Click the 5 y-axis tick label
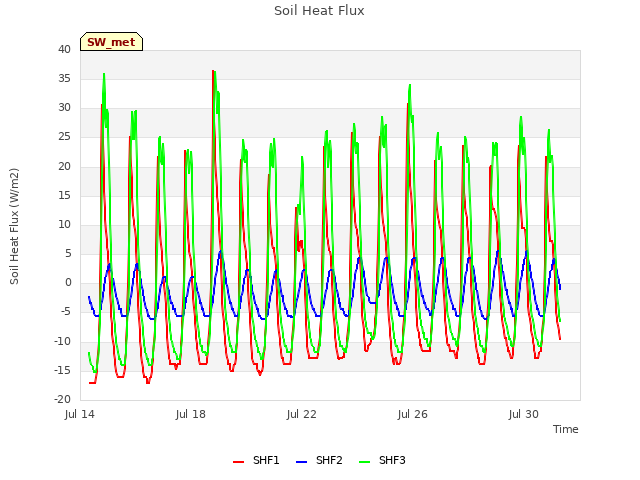The width and height of the screenshot is (640, 480). tap(68, 253)
